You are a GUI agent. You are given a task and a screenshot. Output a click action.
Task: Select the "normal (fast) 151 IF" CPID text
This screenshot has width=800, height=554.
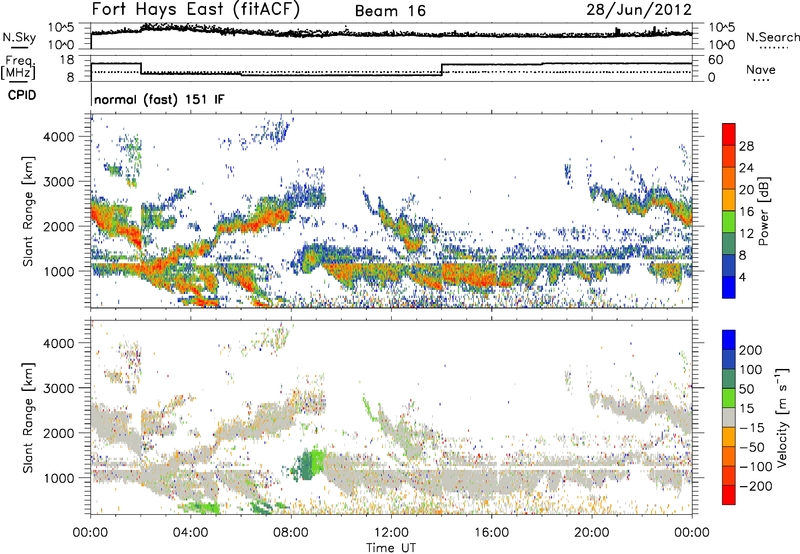point(159,99)
